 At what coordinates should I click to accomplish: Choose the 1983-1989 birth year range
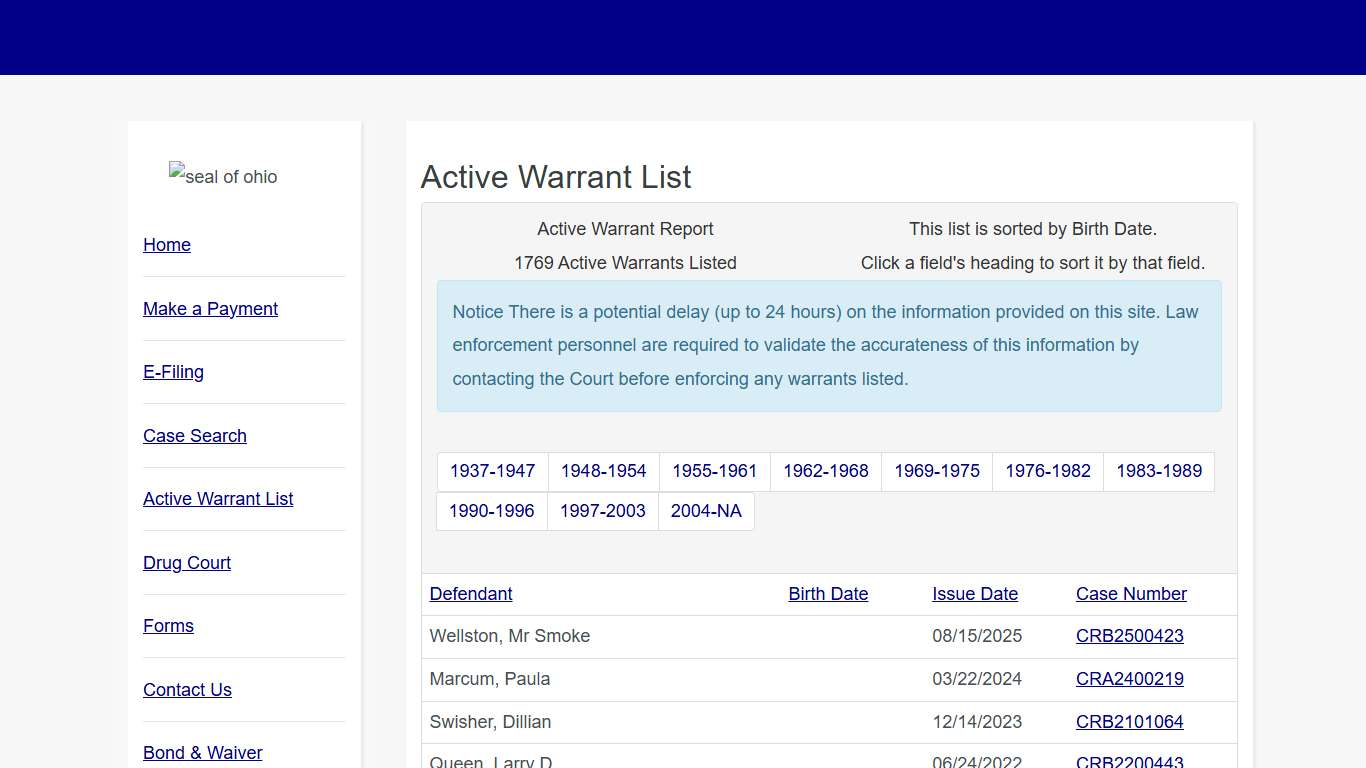click(x=1158, y=471)
